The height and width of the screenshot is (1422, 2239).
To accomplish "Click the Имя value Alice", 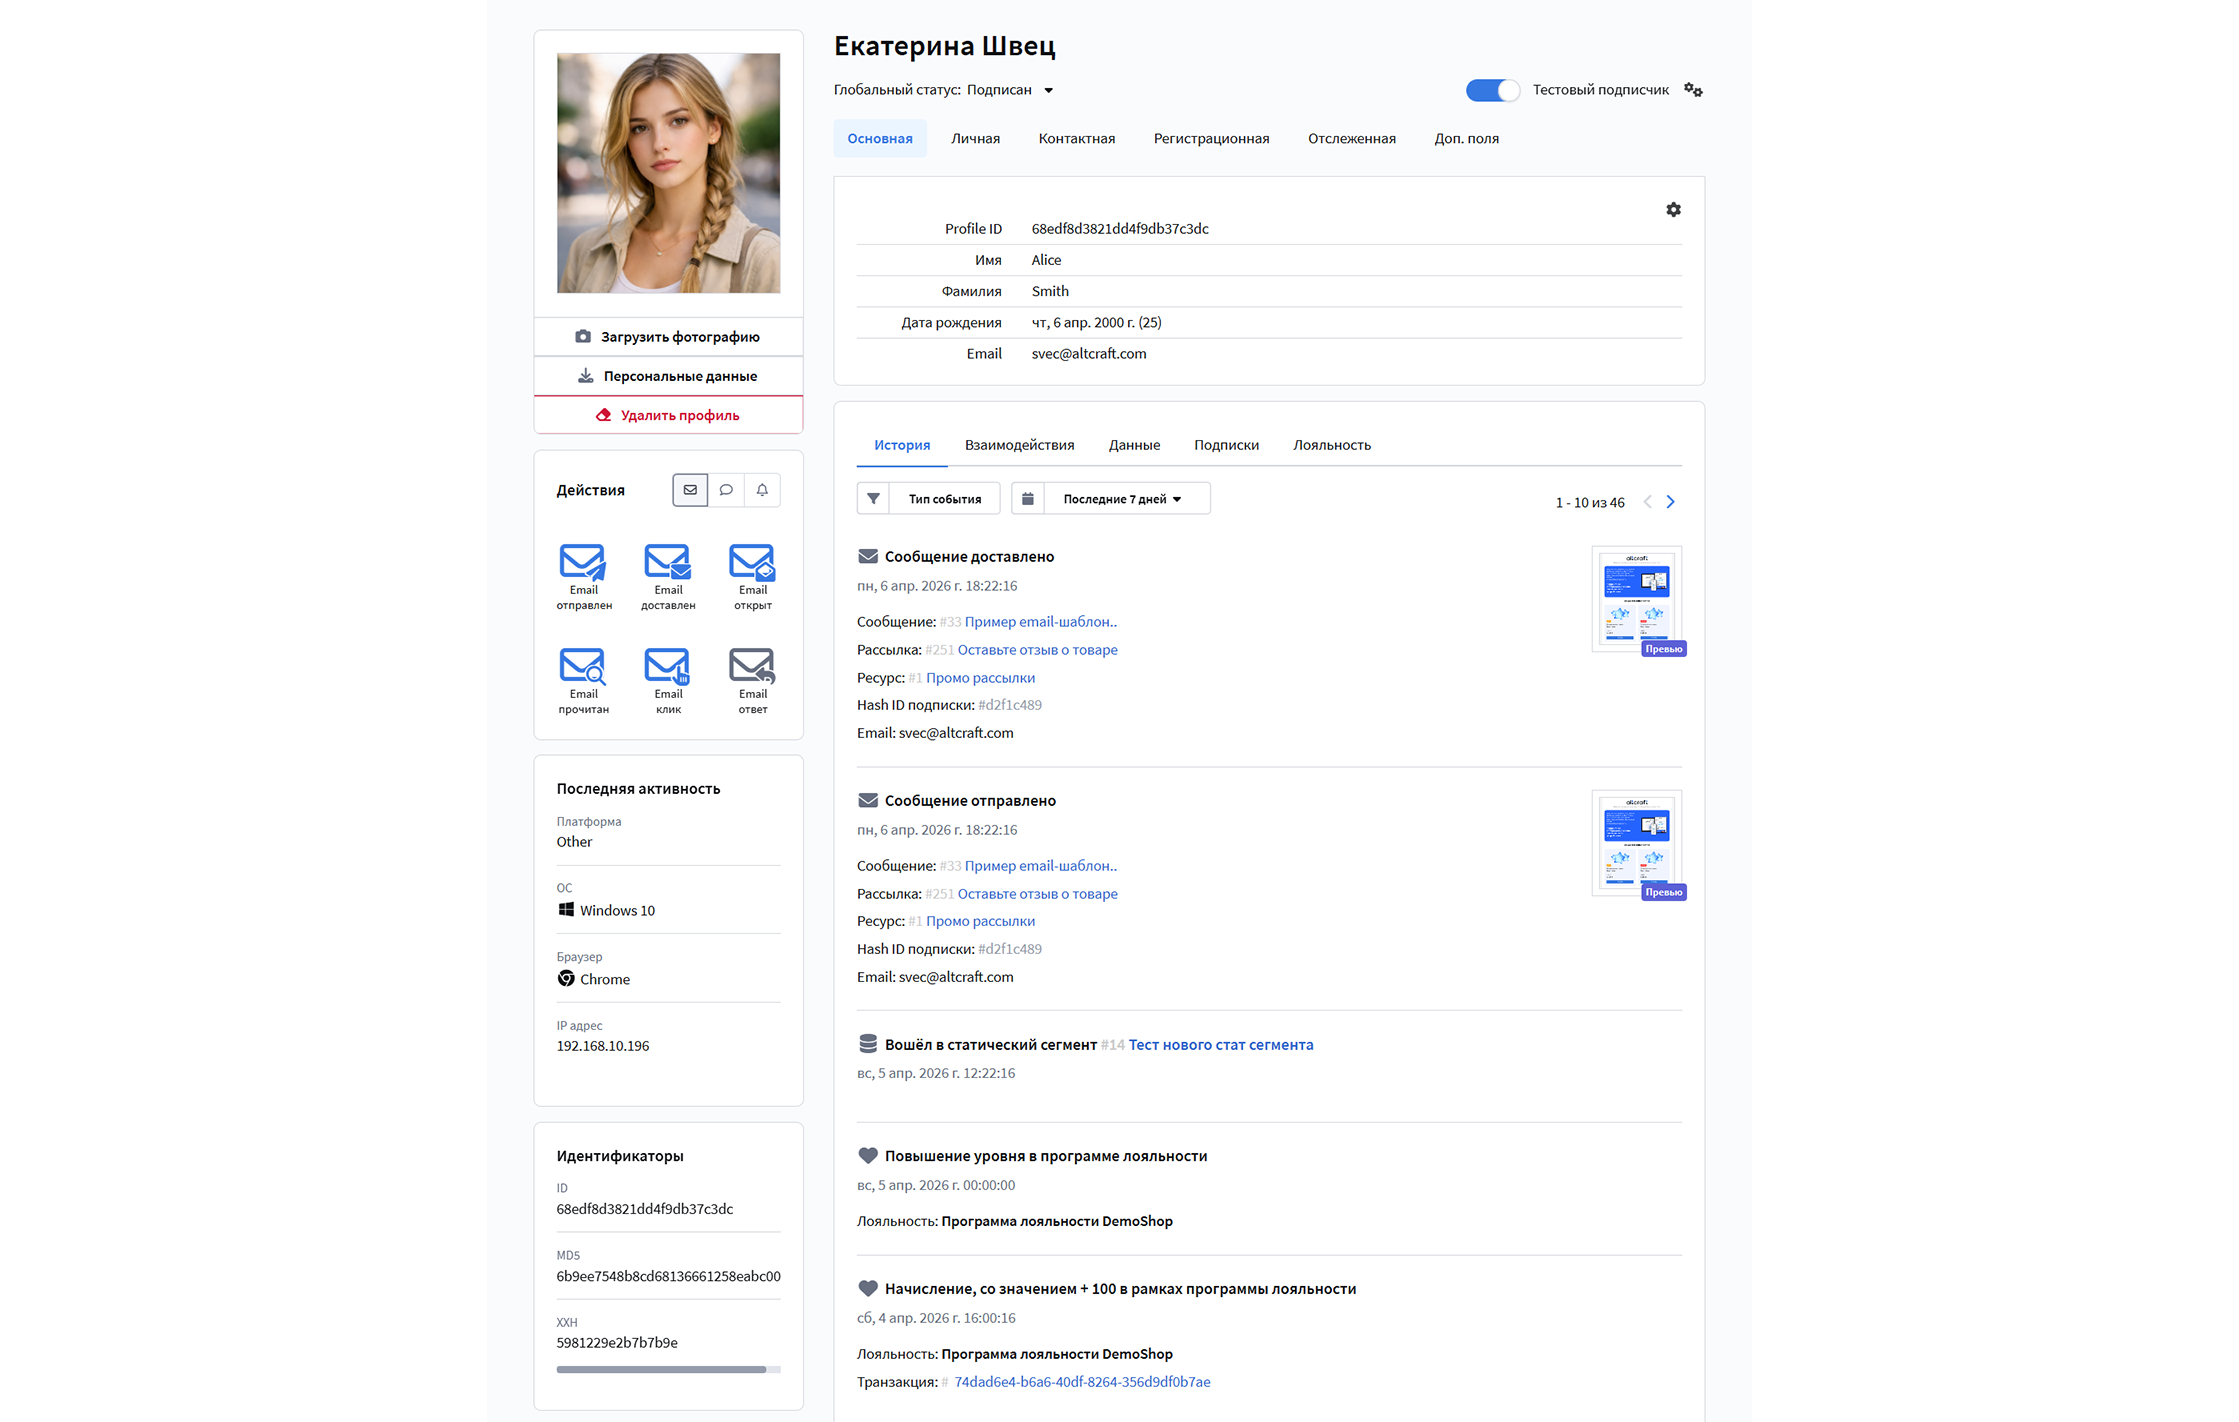I will tap(1046, 260).
